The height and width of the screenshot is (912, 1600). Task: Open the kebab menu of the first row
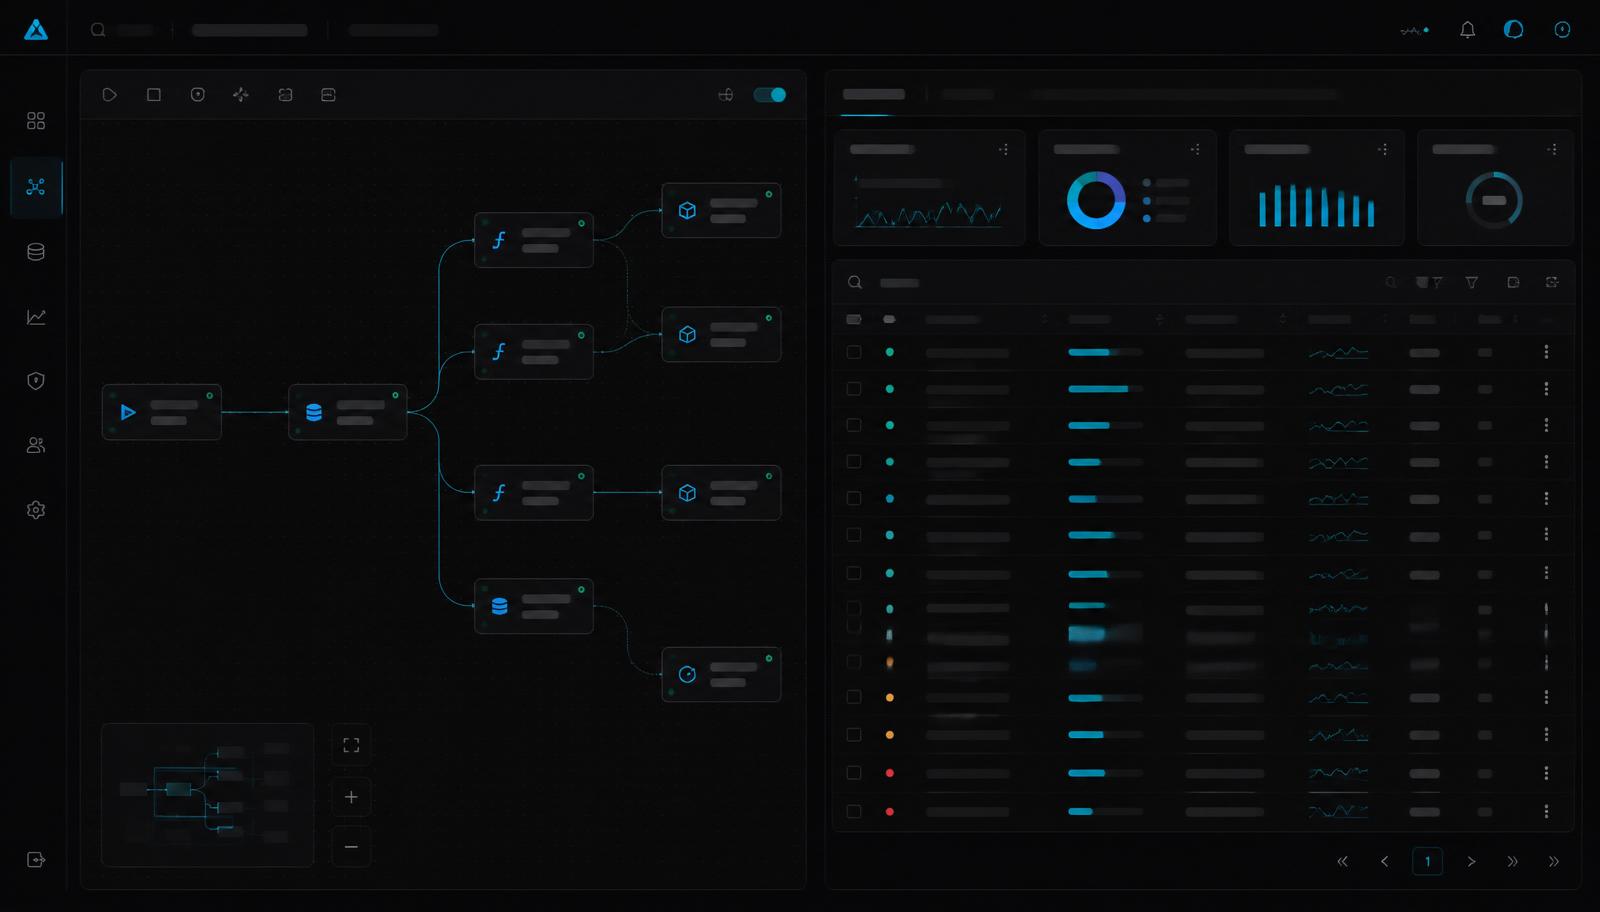[1546, 352]
